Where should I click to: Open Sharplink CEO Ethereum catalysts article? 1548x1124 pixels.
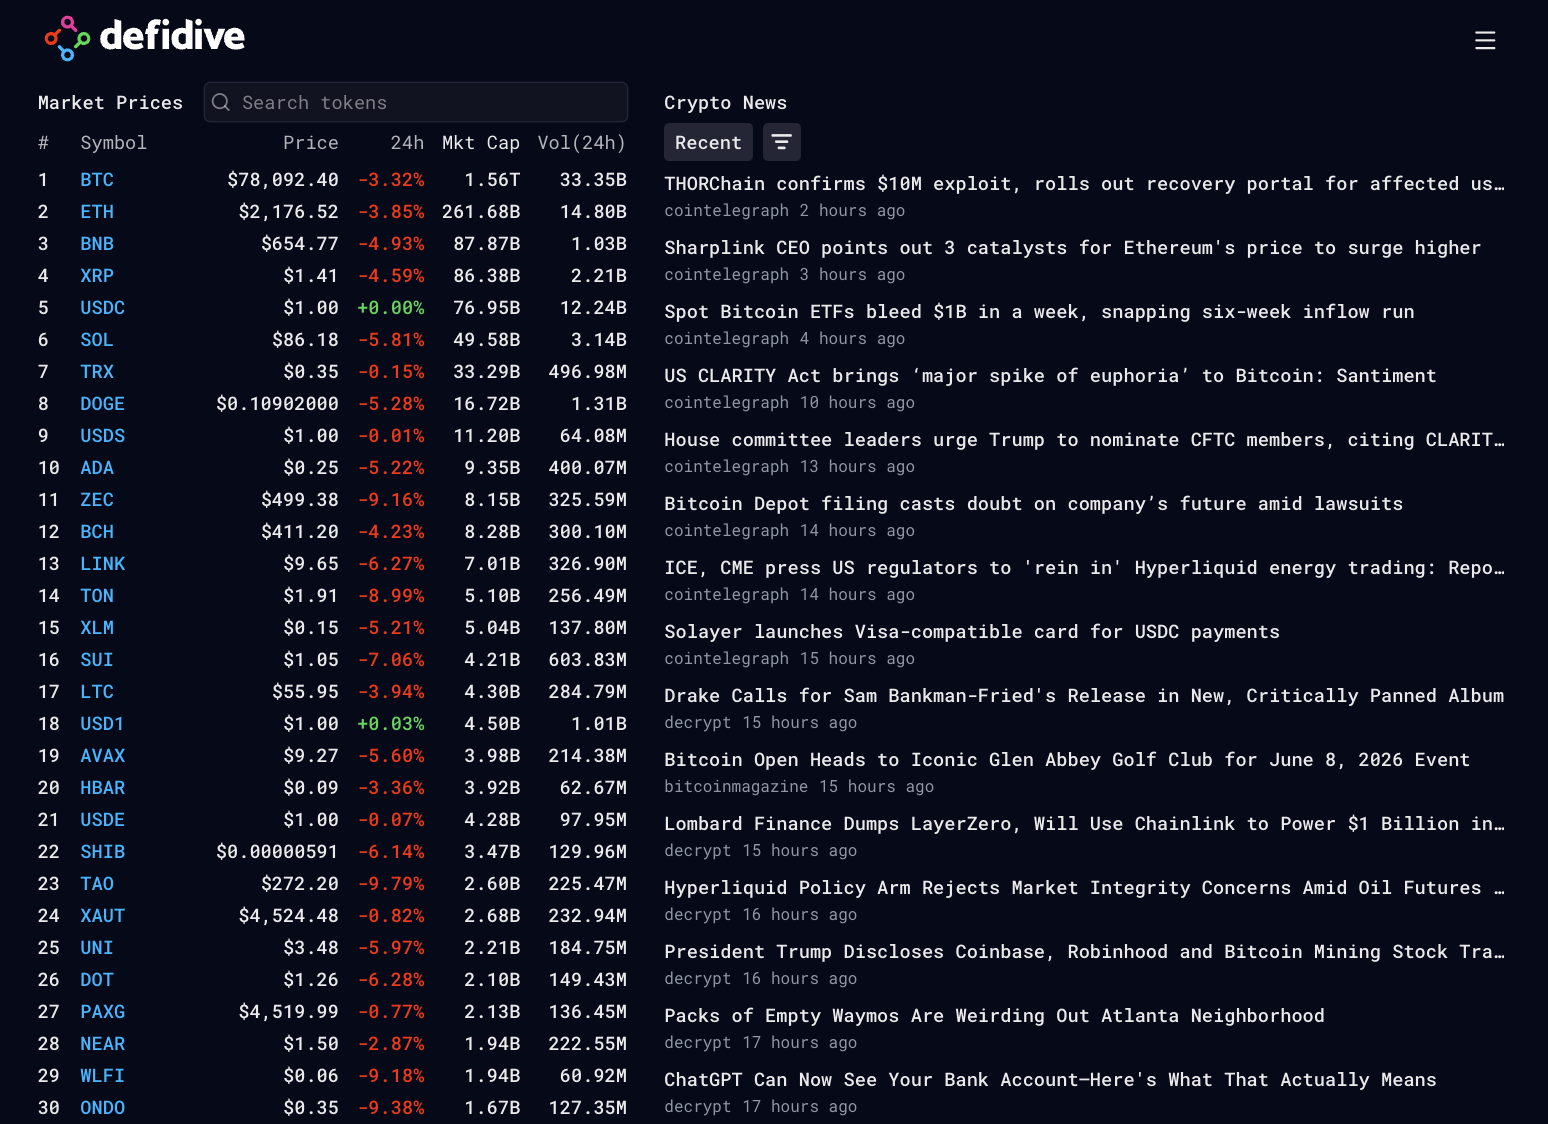click(x=1073, y=248)
